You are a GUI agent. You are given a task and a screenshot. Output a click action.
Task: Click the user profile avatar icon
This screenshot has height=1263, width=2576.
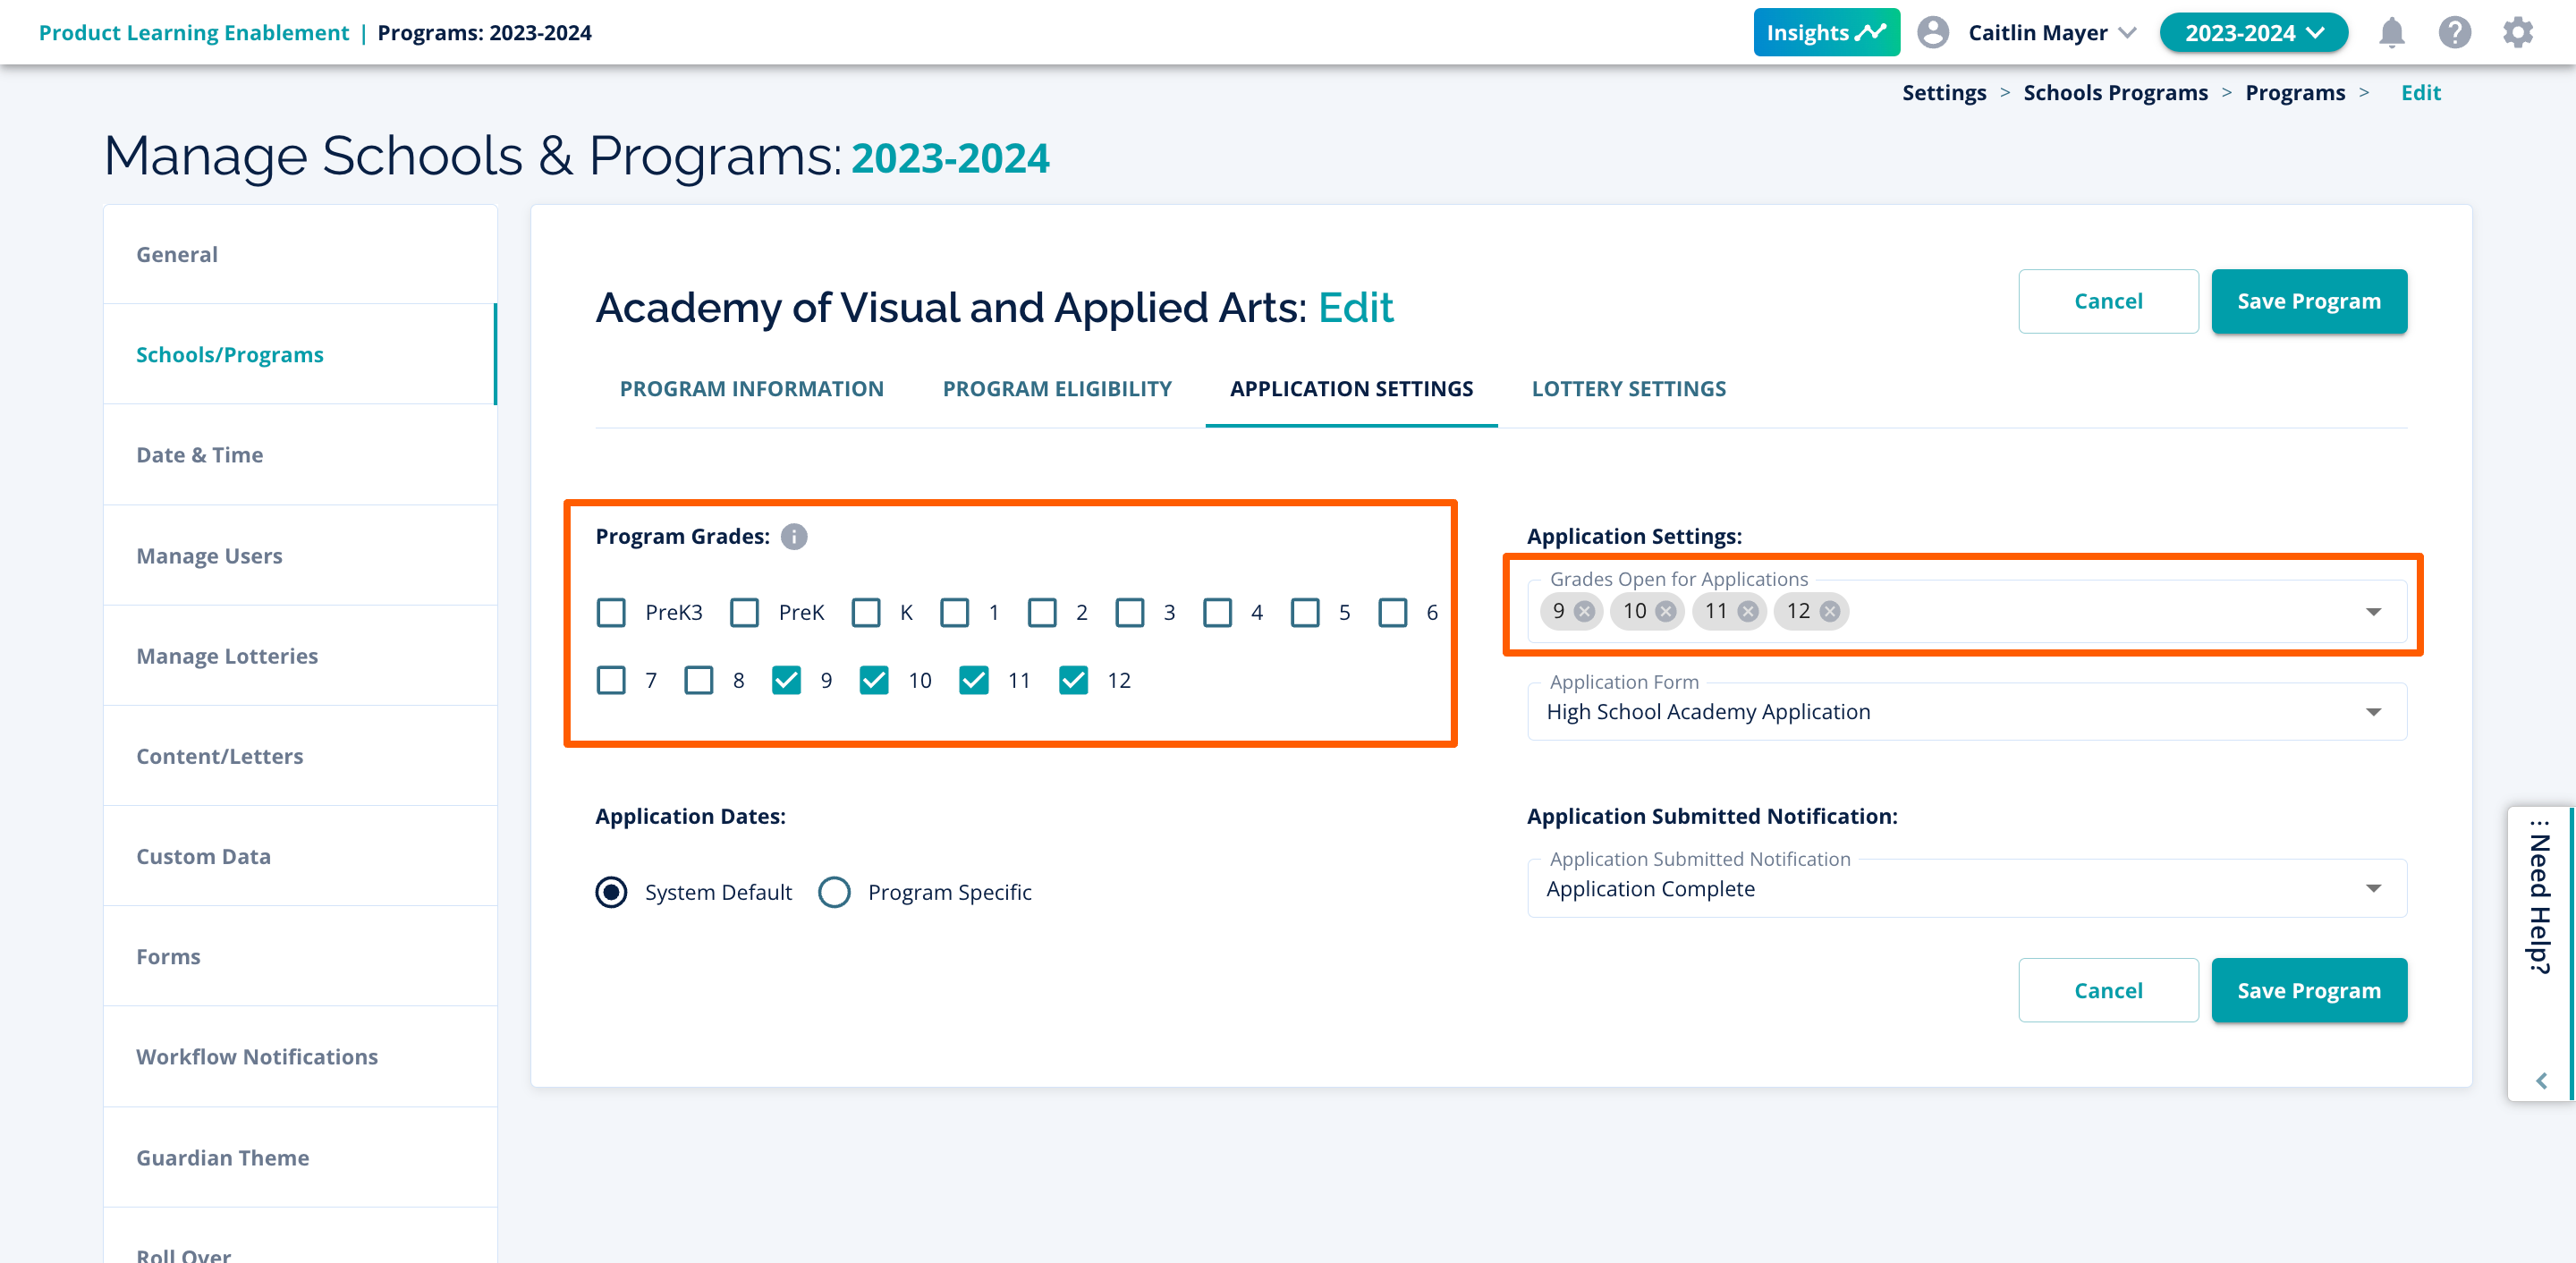coord(1932,33)
